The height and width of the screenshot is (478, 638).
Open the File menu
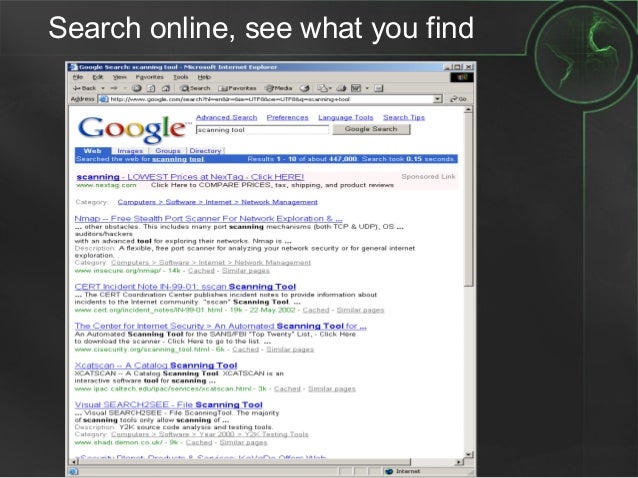pyautogui.click(x=78, y=77)
